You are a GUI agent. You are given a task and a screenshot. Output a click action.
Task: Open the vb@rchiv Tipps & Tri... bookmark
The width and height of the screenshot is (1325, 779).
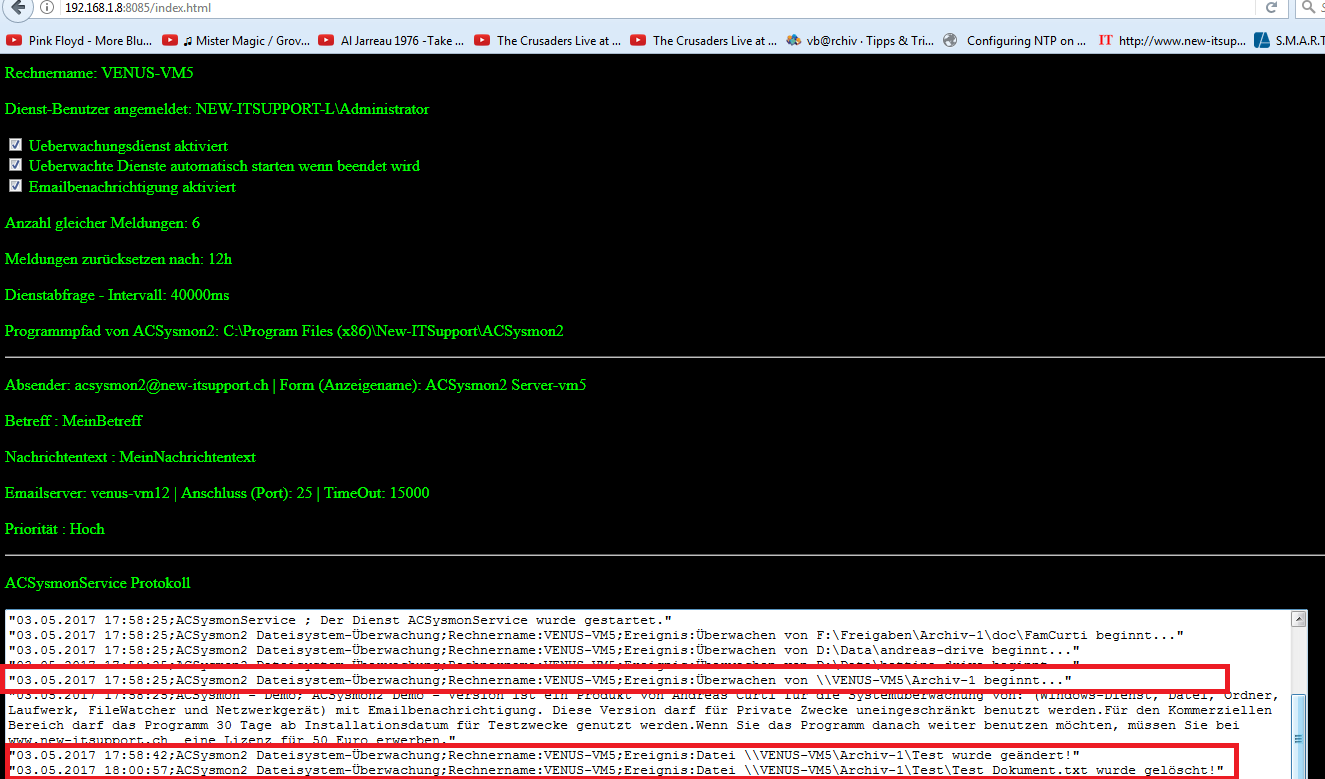[x=860, y=41]
